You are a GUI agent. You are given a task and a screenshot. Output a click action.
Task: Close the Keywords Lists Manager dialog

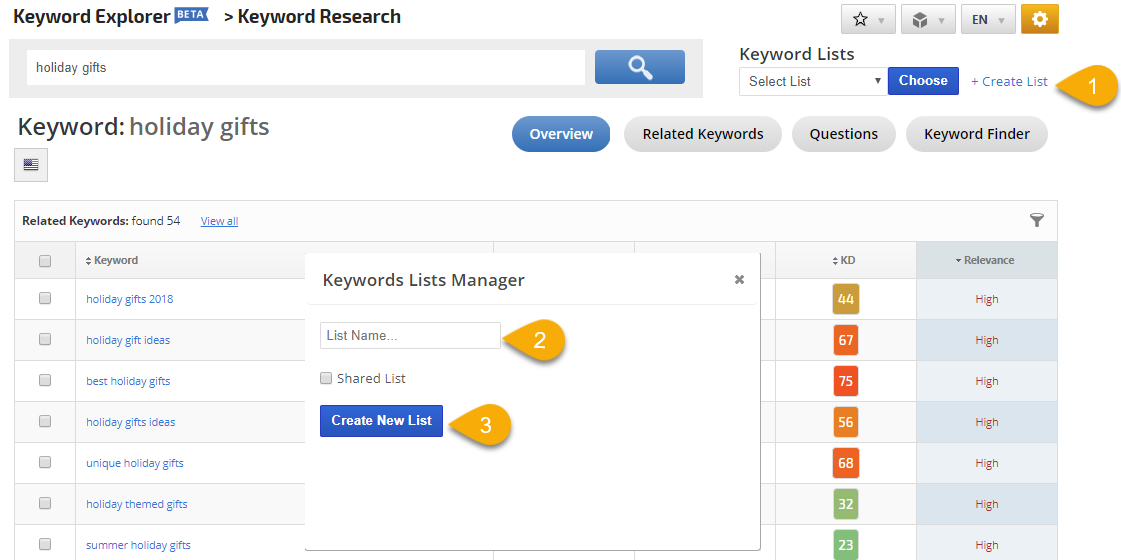(739, 280)
